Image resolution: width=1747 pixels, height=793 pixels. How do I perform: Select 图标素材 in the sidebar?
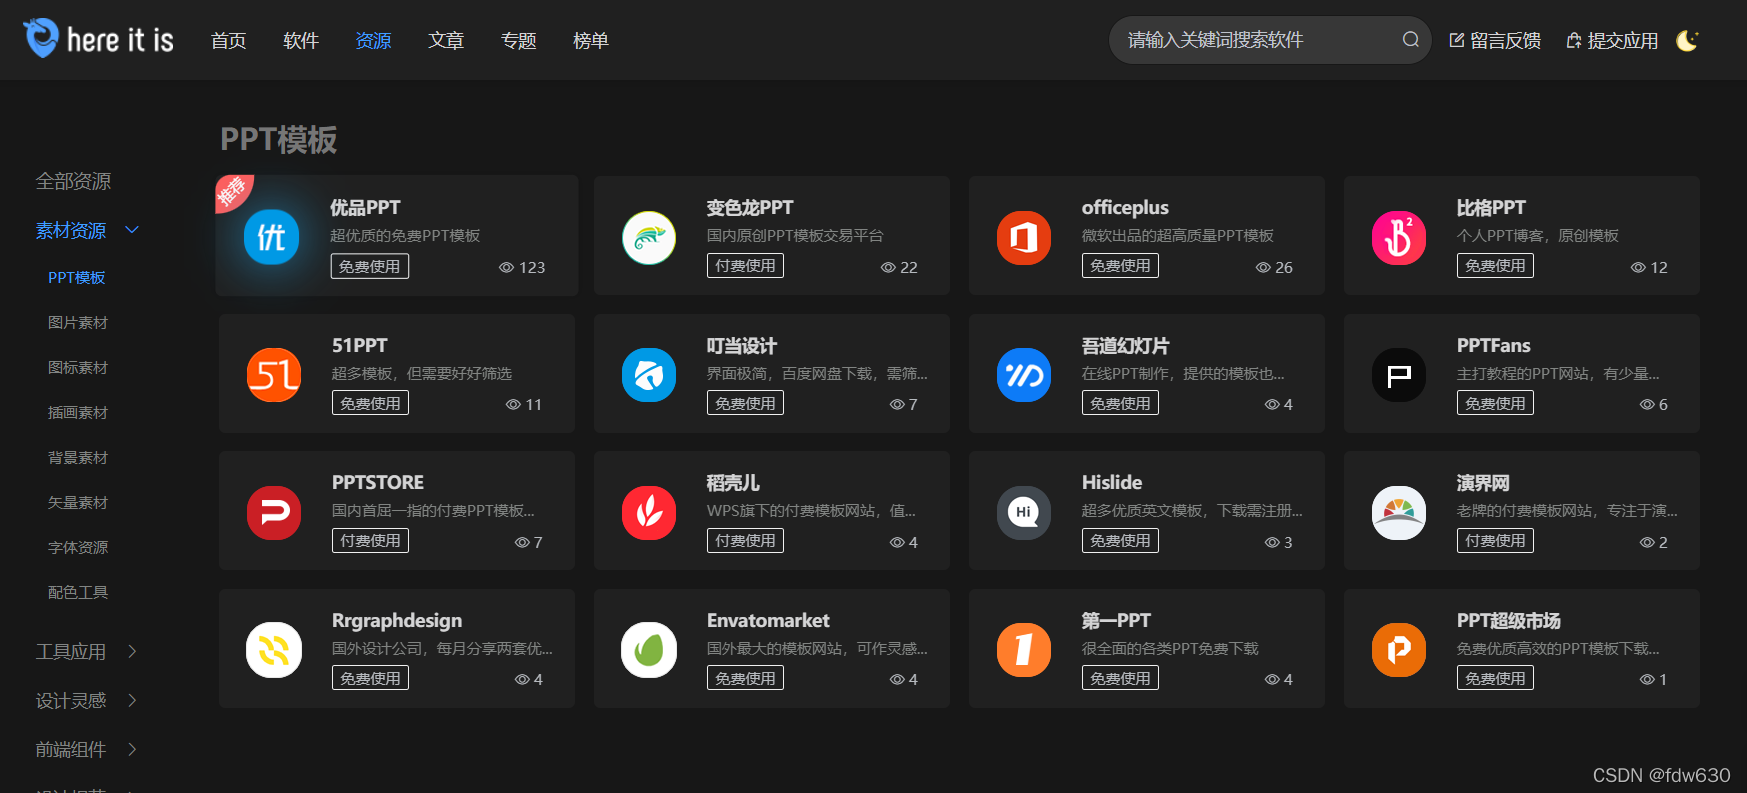[78, 367]
